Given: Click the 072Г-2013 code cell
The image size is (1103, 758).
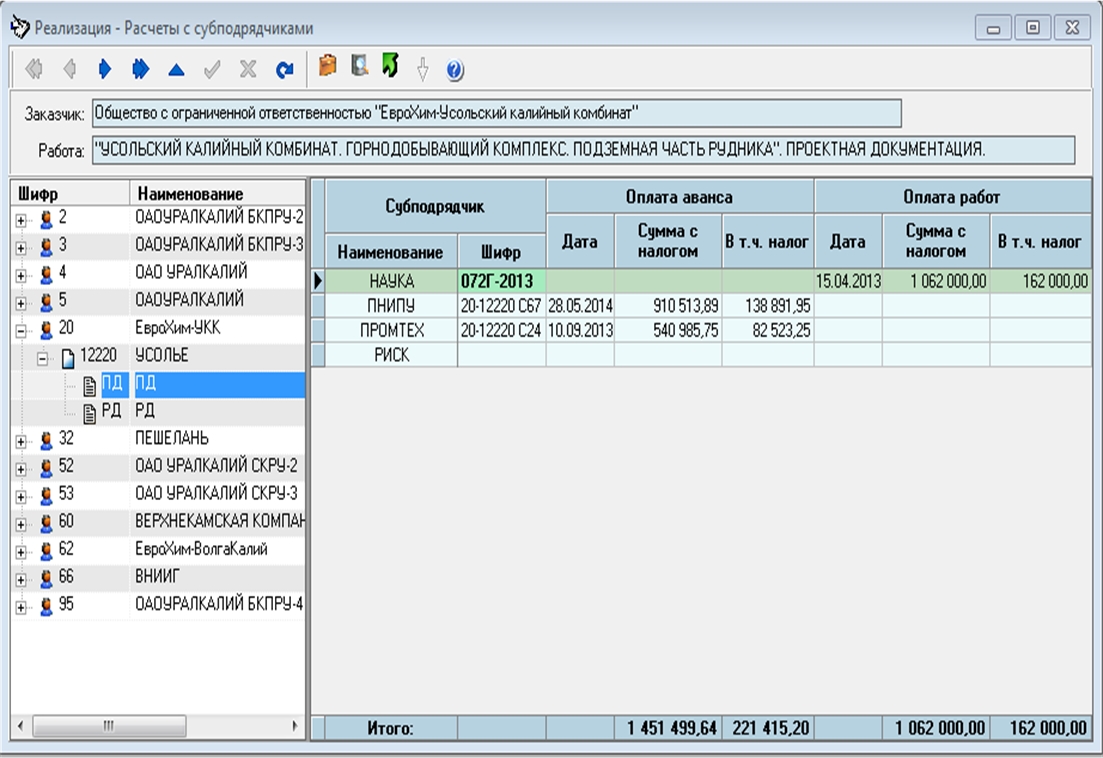Looking at the screenshot, I should 502,281.
